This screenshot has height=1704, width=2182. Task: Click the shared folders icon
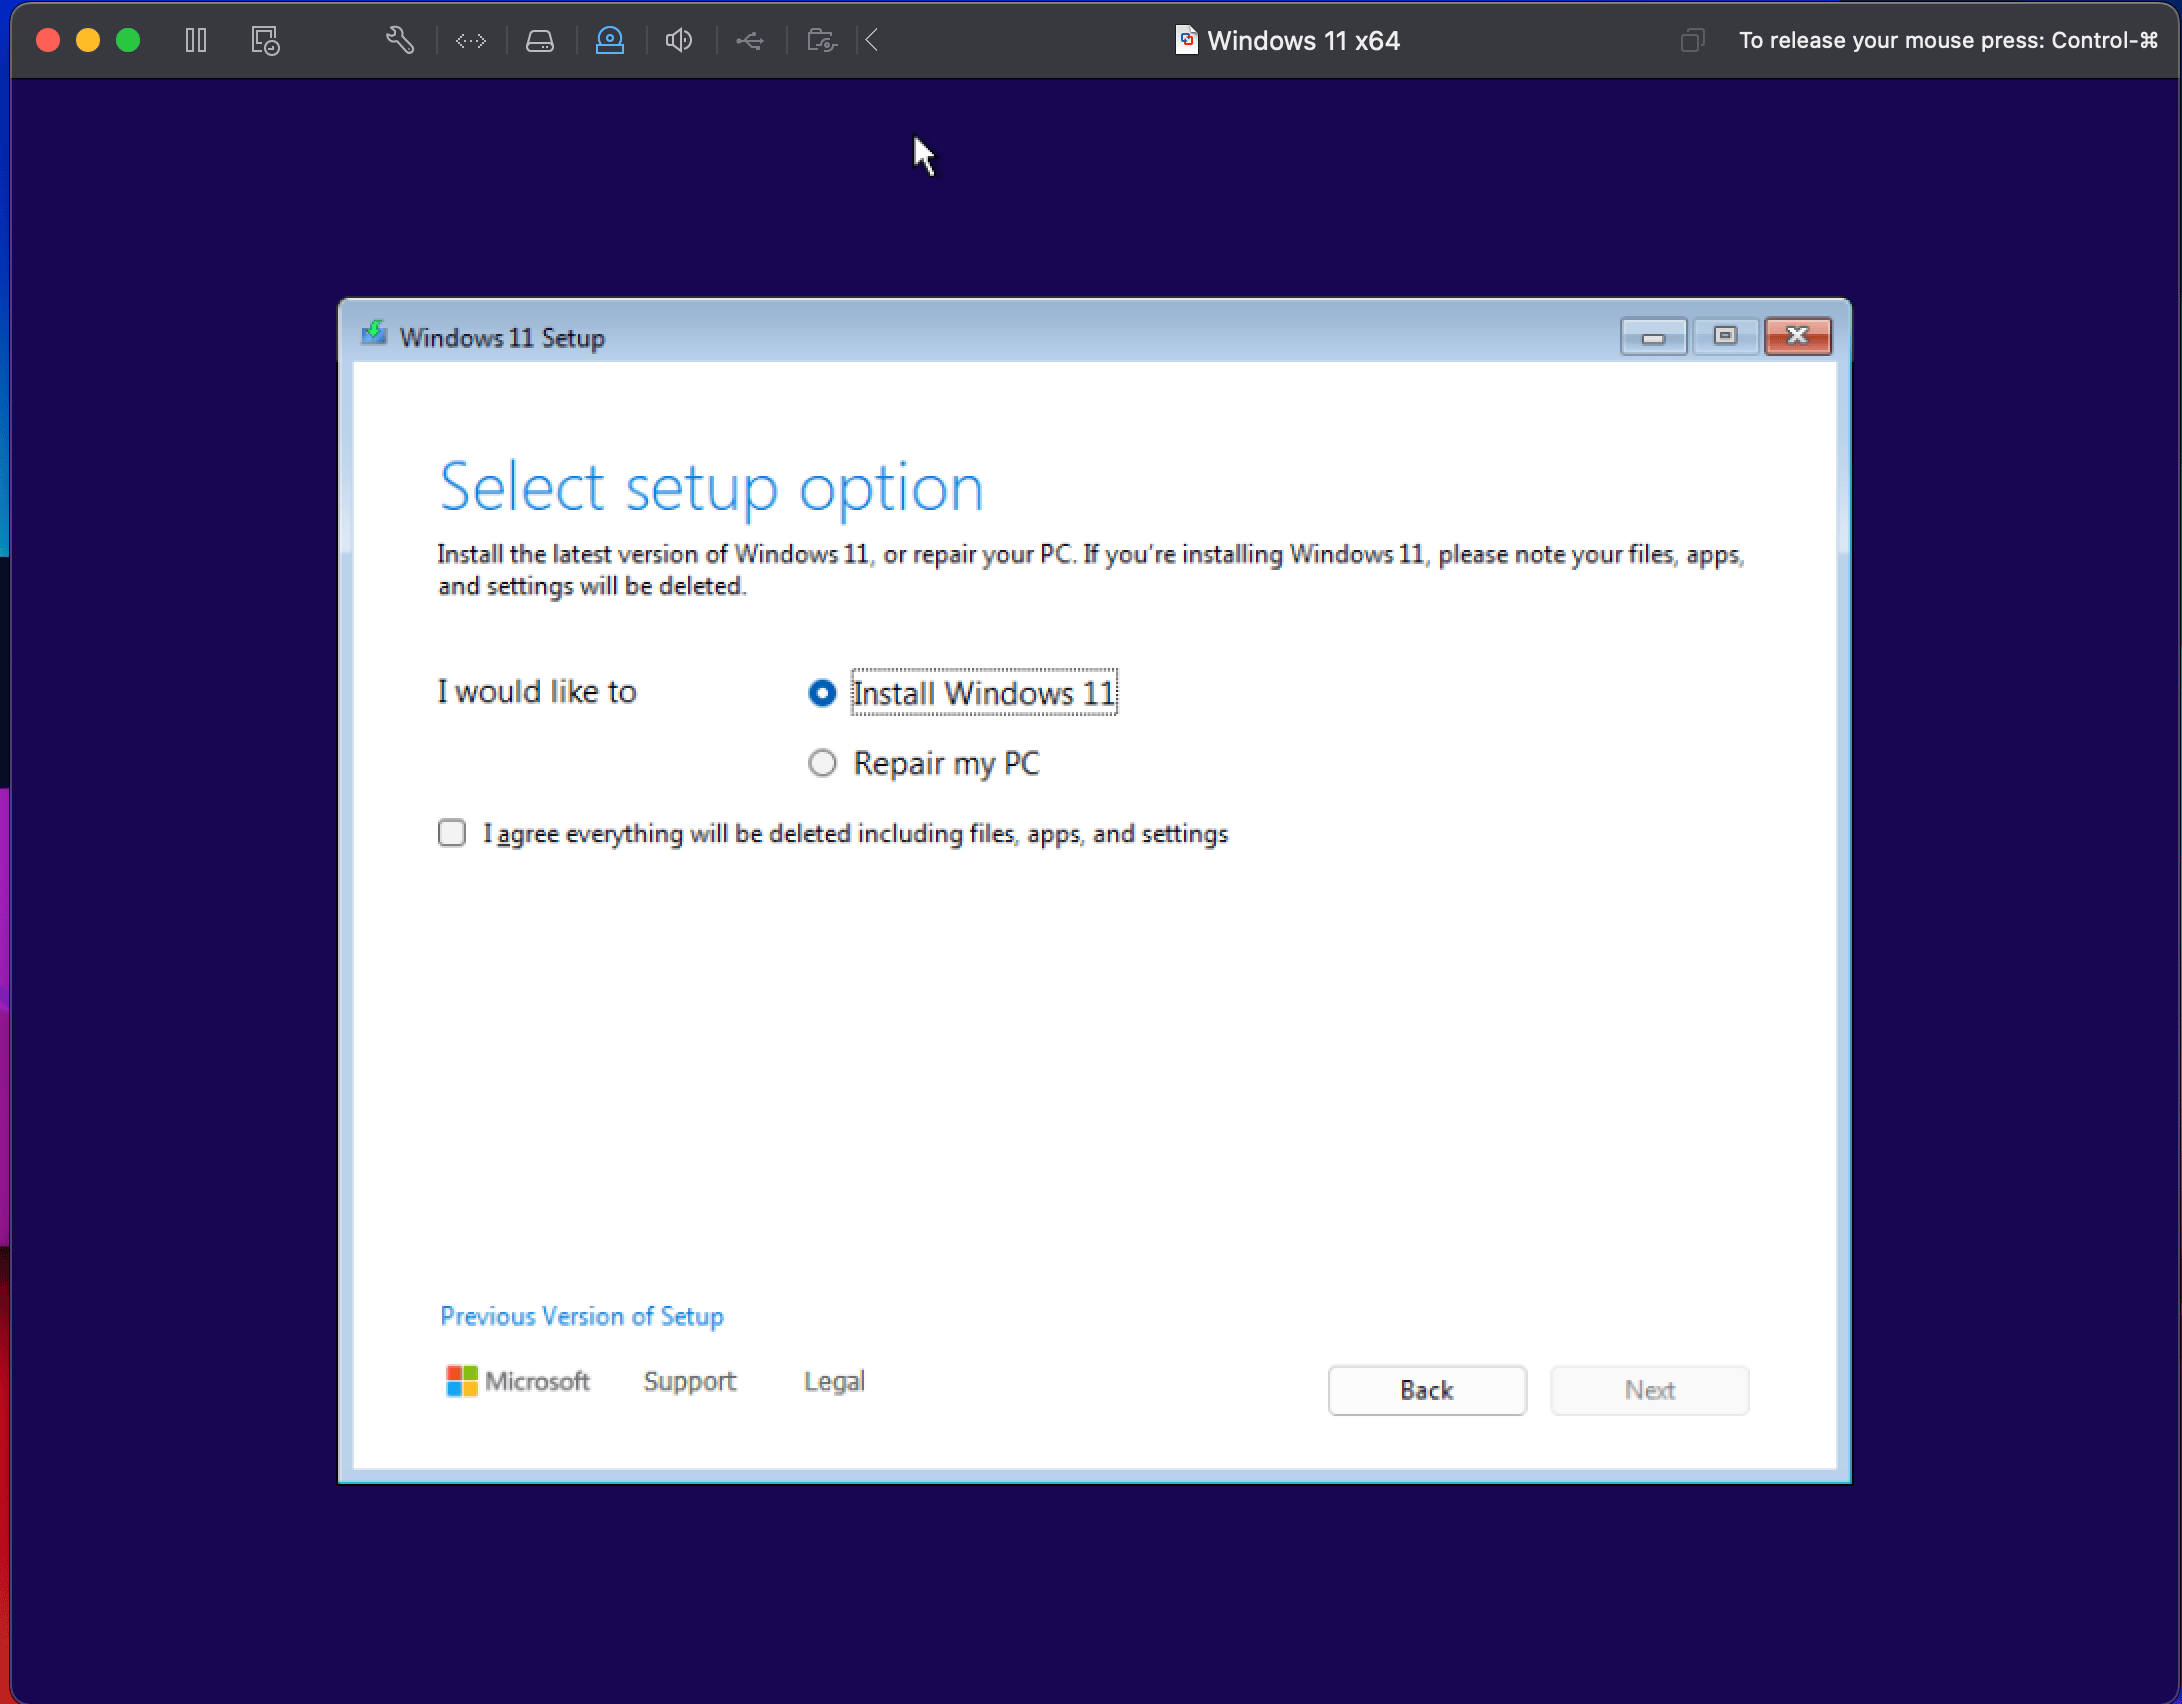[x=821, y=40]
